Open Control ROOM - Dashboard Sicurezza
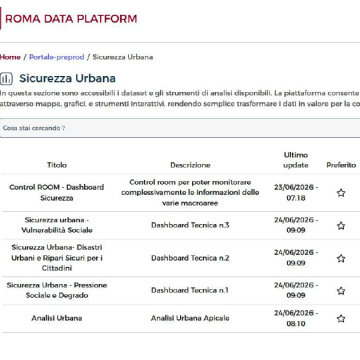 [57, 192]
